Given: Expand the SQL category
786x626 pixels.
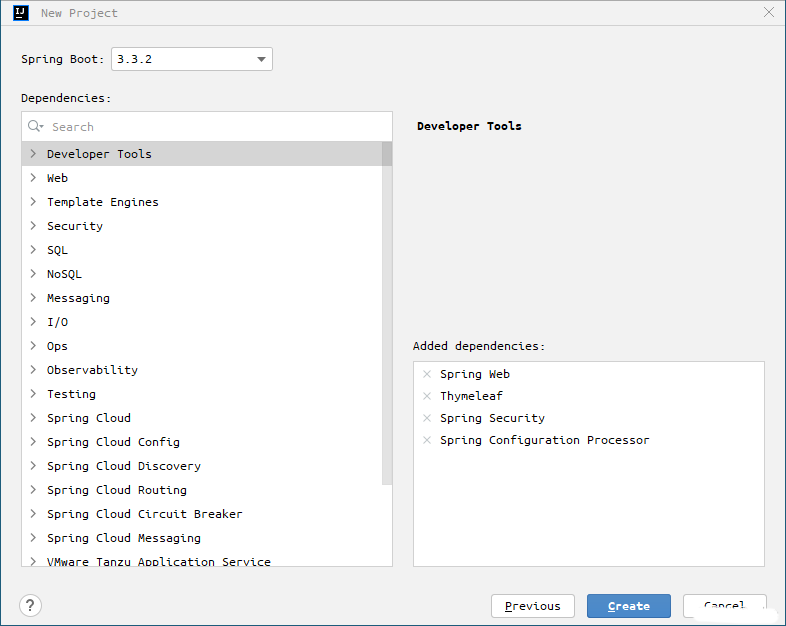Looking at the screenshot, I should 33,250.
